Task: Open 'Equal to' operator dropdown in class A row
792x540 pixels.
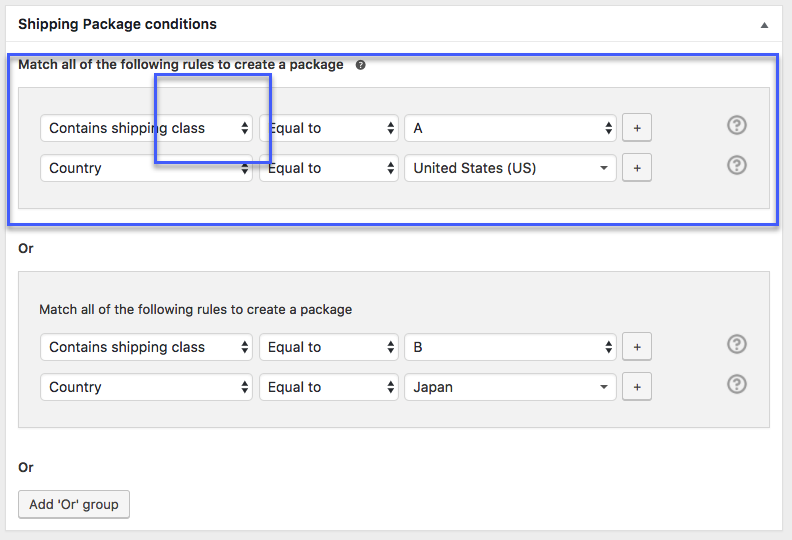Action: (329, 128)
